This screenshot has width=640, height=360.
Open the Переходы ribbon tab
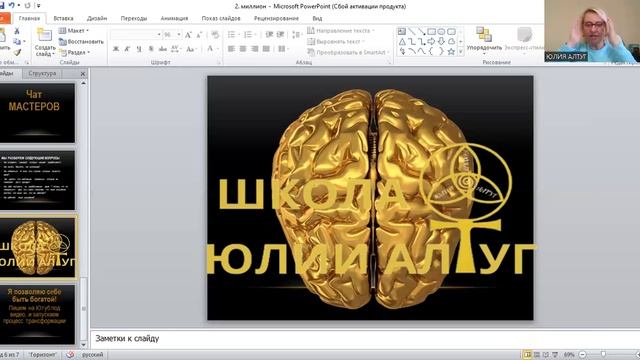point(134,18)
